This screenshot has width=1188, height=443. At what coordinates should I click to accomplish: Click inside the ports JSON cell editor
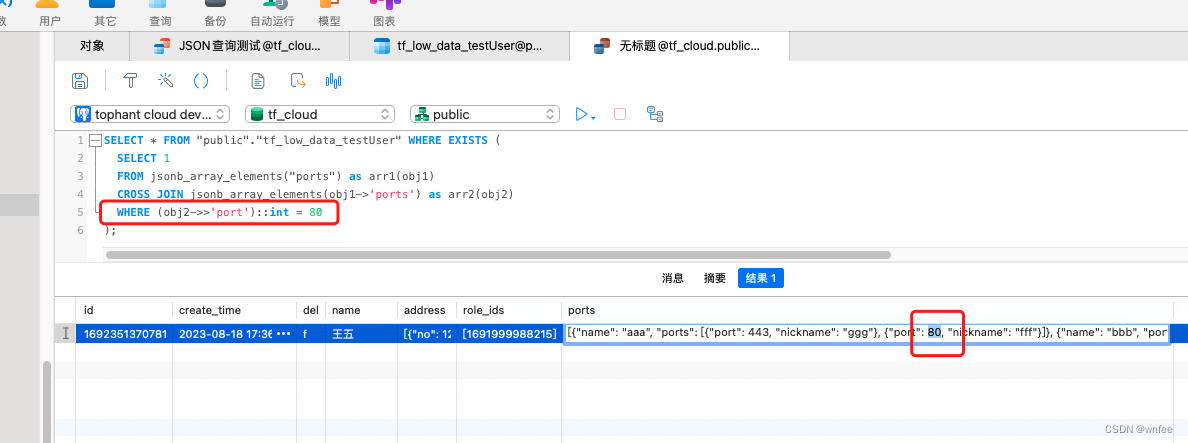pyautogui.click(x=868, y=333)
